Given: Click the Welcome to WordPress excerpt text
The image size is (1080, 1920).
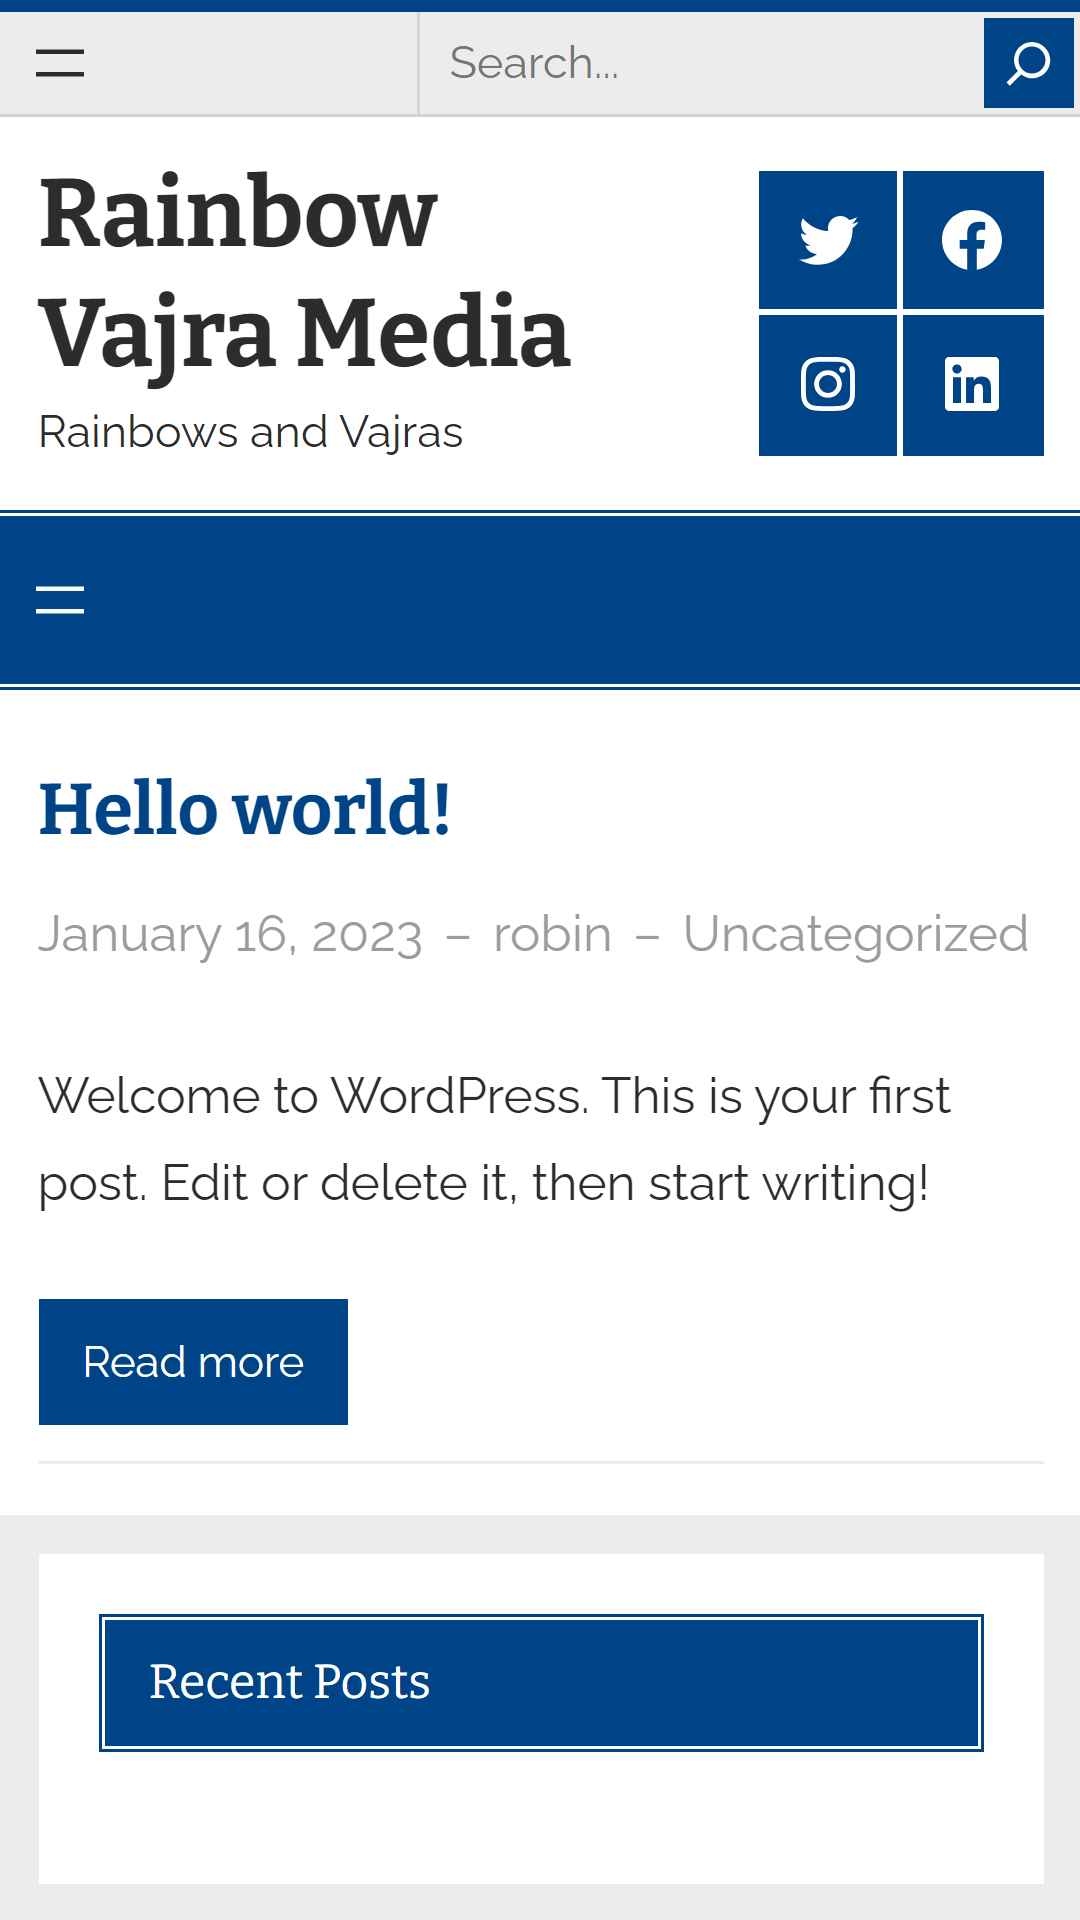Looking at the screenshot, I should [494, 1140].
